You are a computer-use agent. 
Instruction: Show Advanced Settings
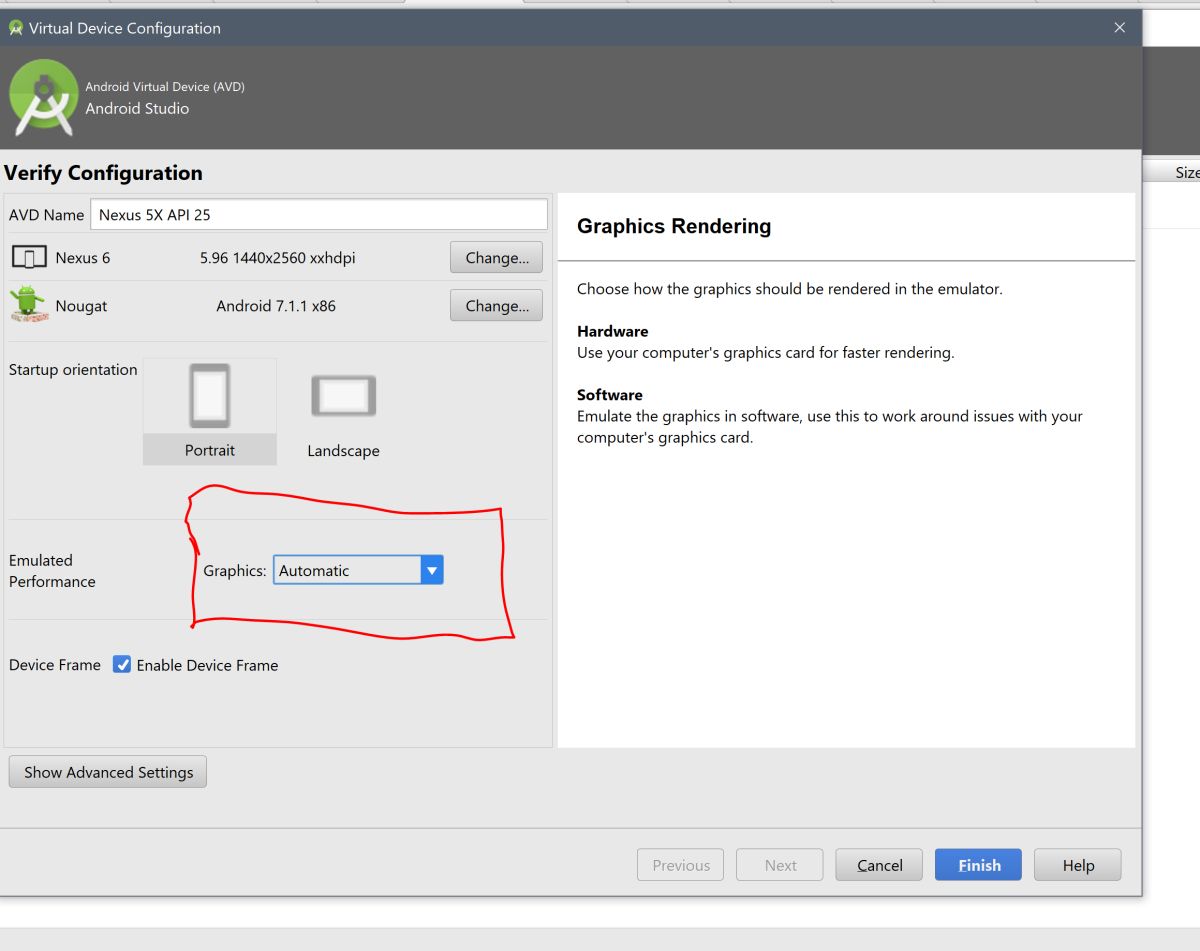tap(108, 772)
